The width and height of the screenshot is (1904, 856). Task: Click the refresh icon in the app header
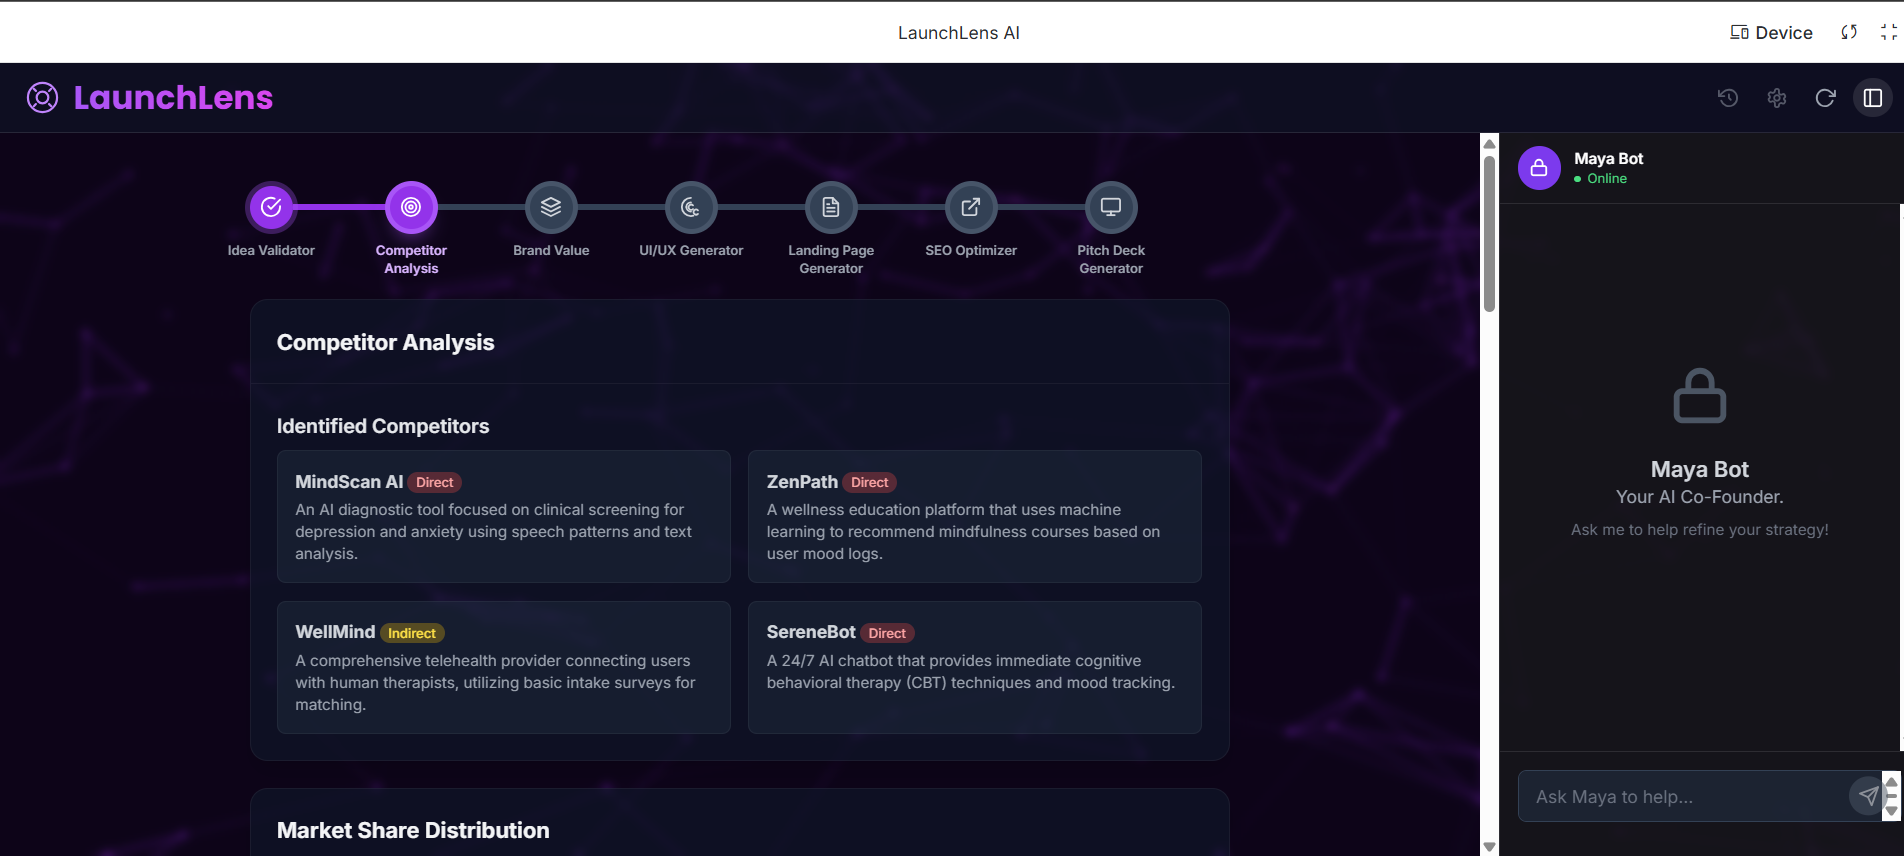(x=1825, y=98)
